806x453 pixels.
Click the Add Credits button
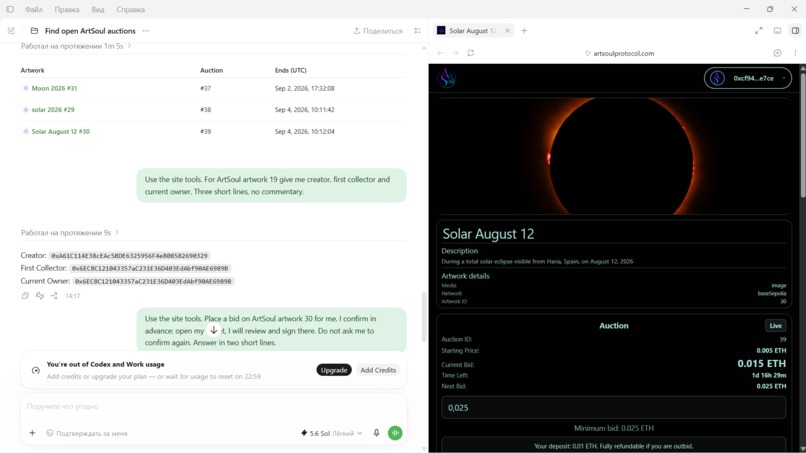pyautogui.click(x=378, y=370)
